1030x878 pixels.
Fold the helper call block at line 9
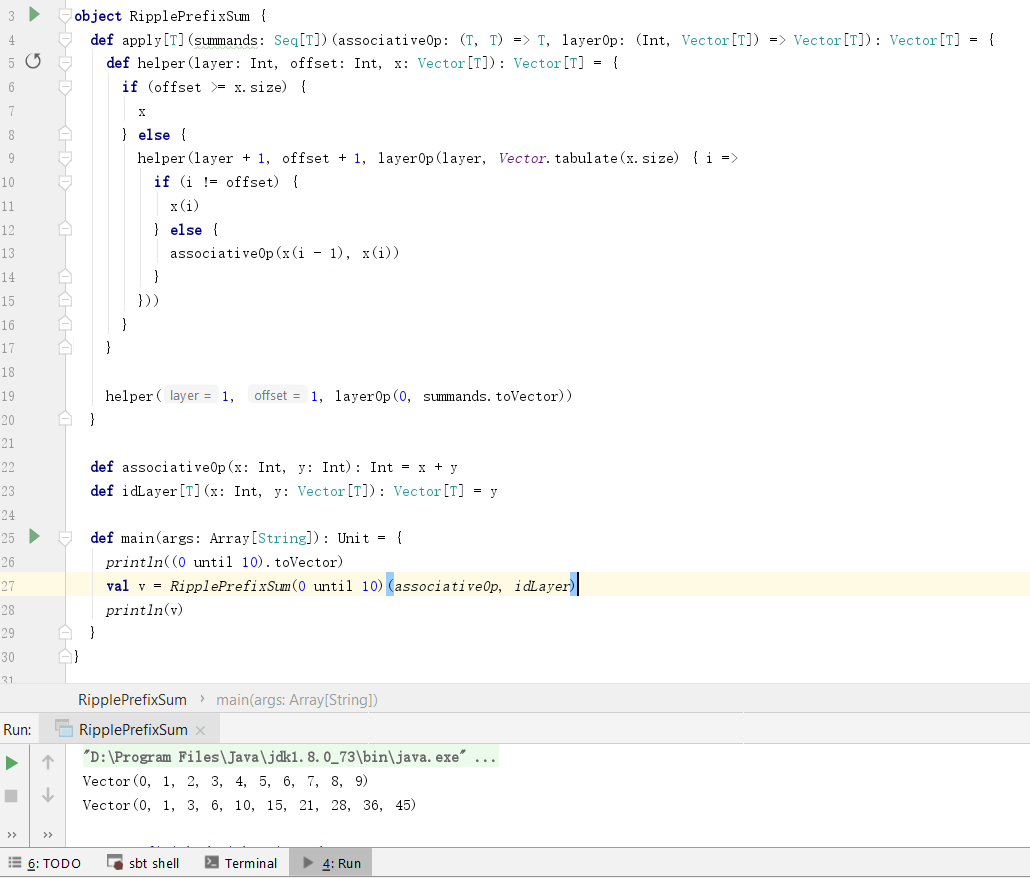point(64,158)
